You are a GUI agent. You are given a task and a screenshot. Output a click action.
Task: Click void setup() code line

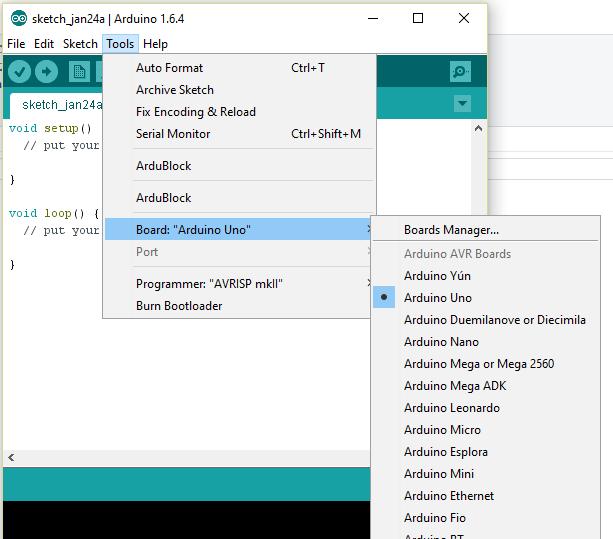50,128
